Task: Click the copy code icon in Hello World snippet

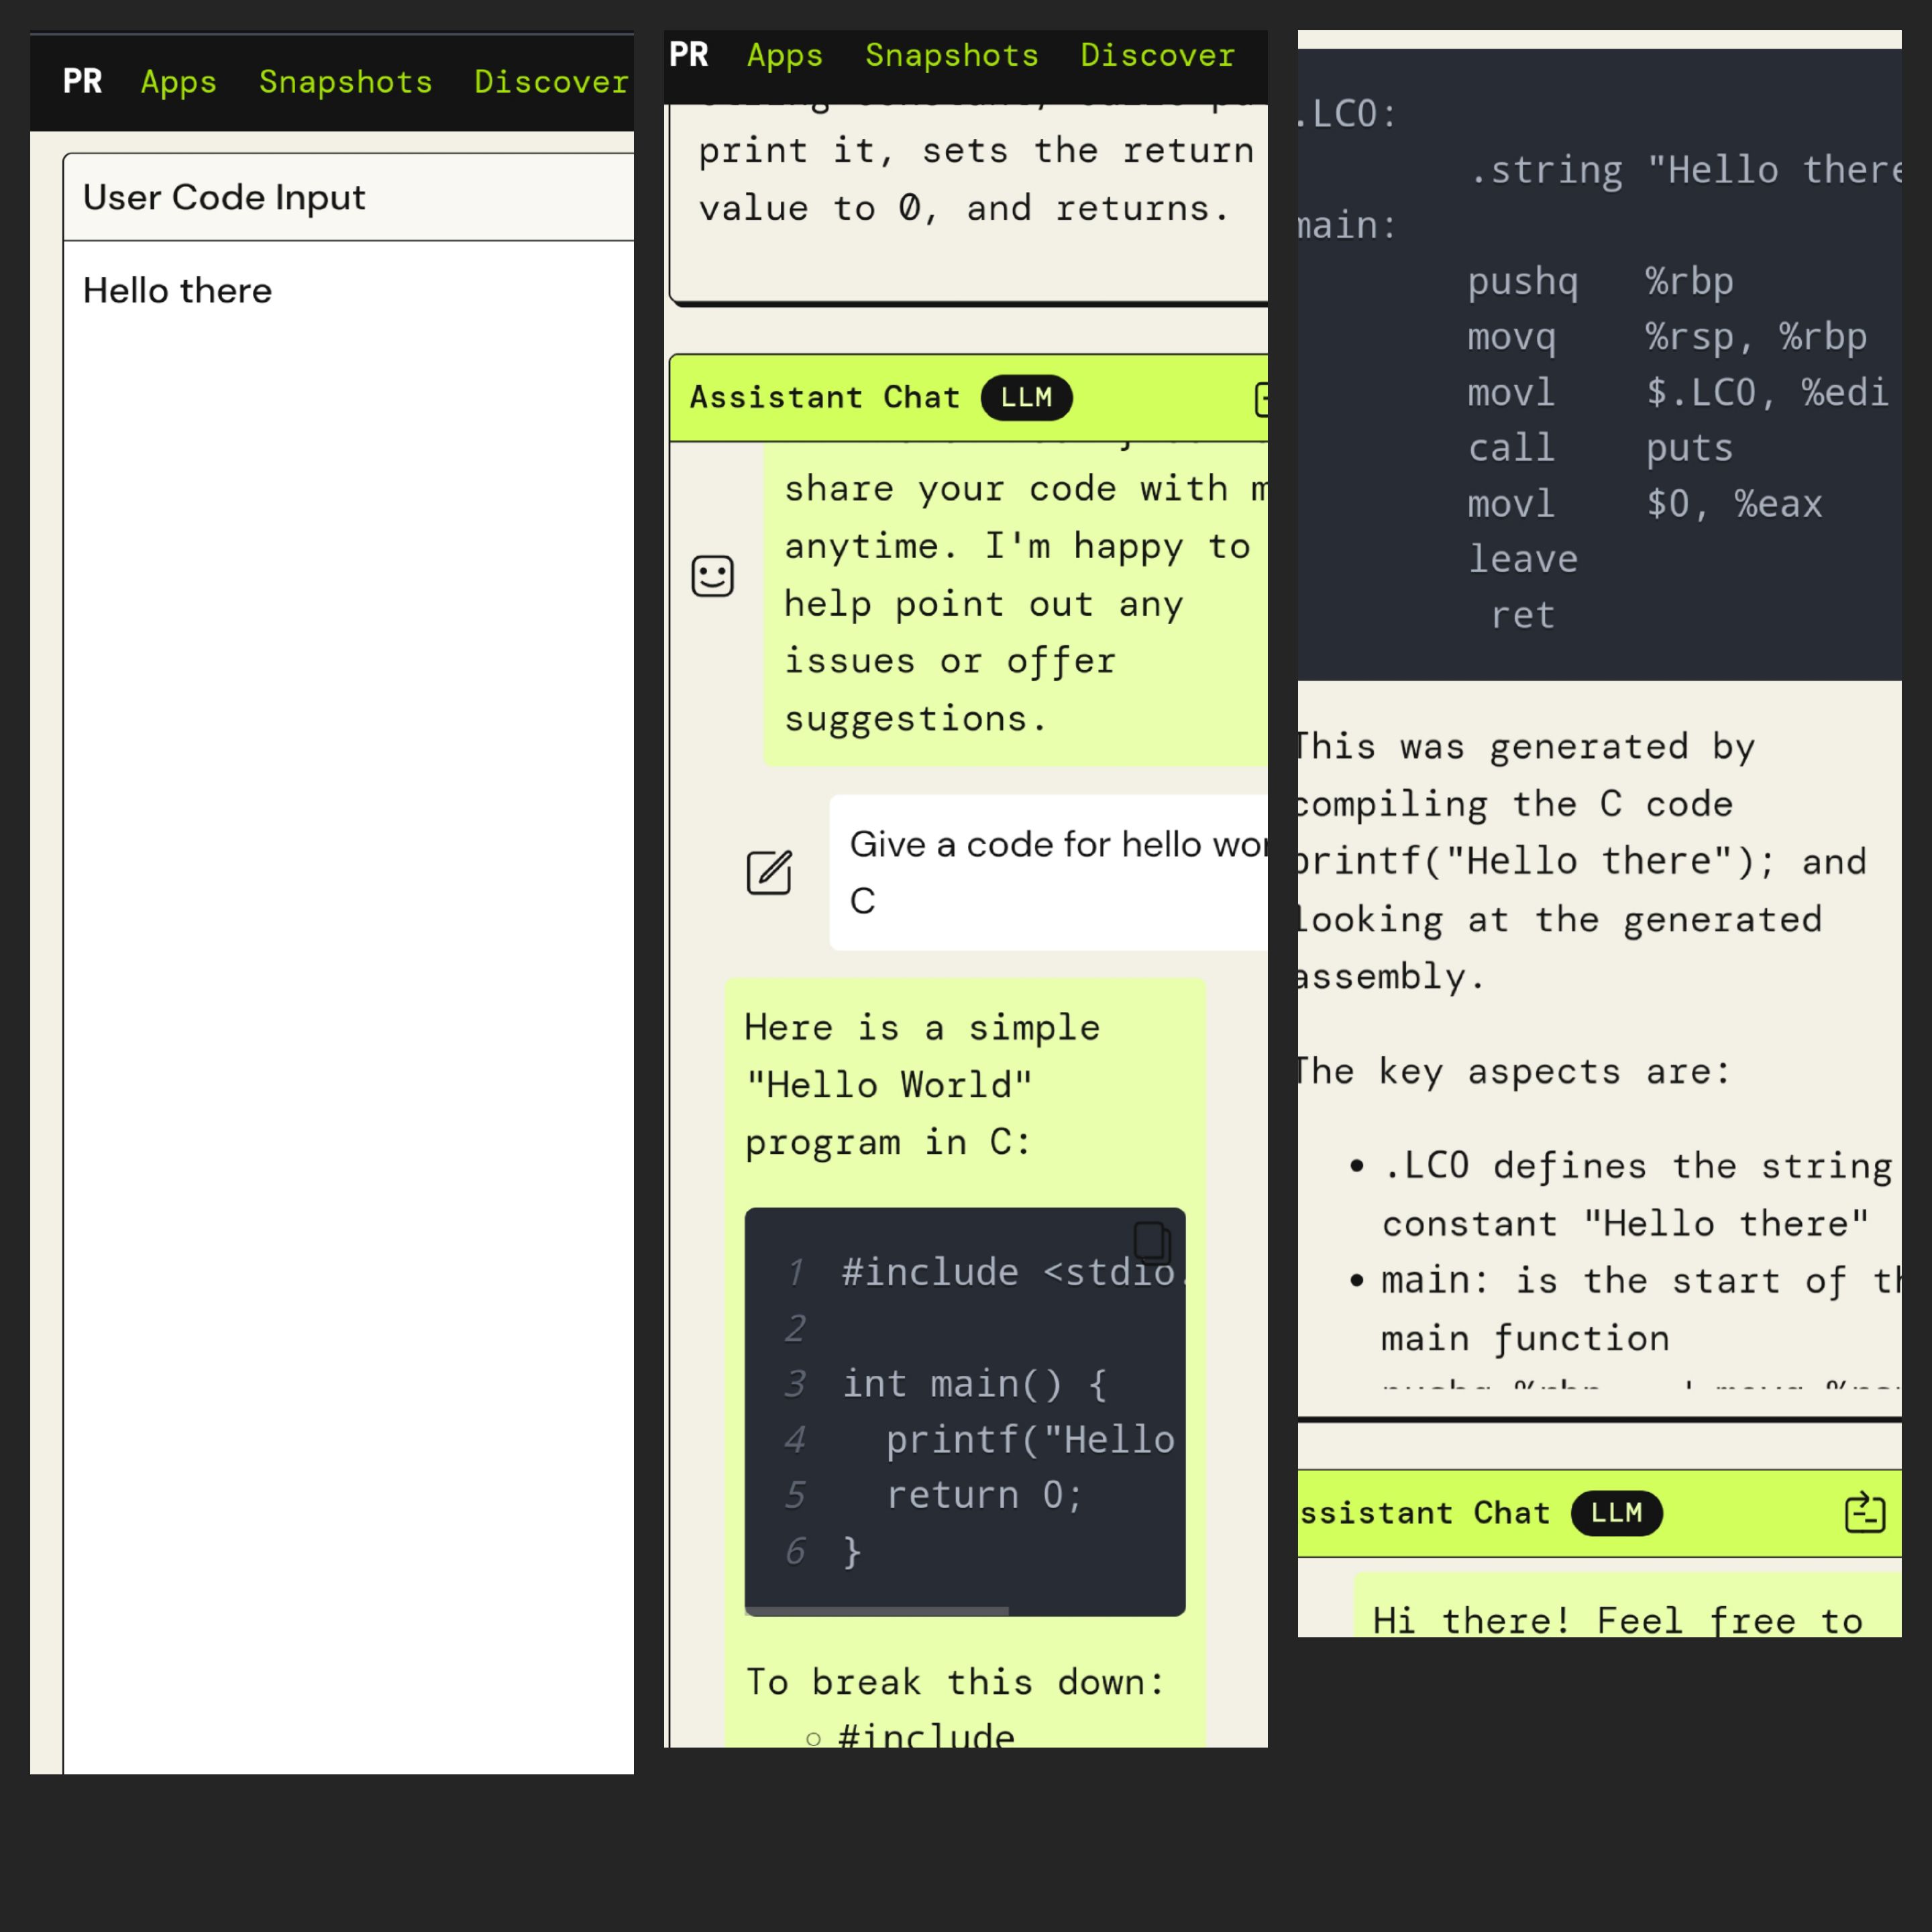Action: [1151, 1241]
